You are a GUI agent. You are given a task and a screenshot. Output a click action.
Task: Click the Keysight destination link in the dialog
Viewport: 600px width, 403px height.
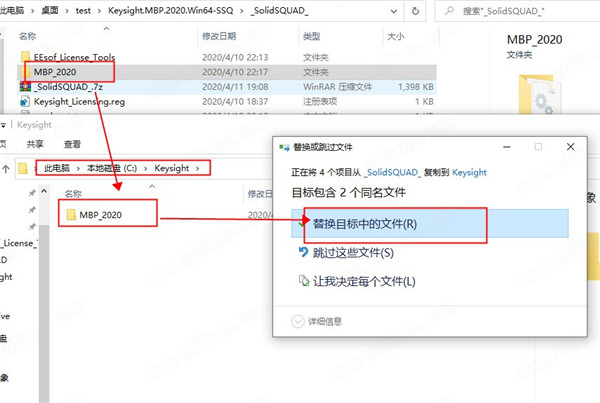click(x=469, y=173)
